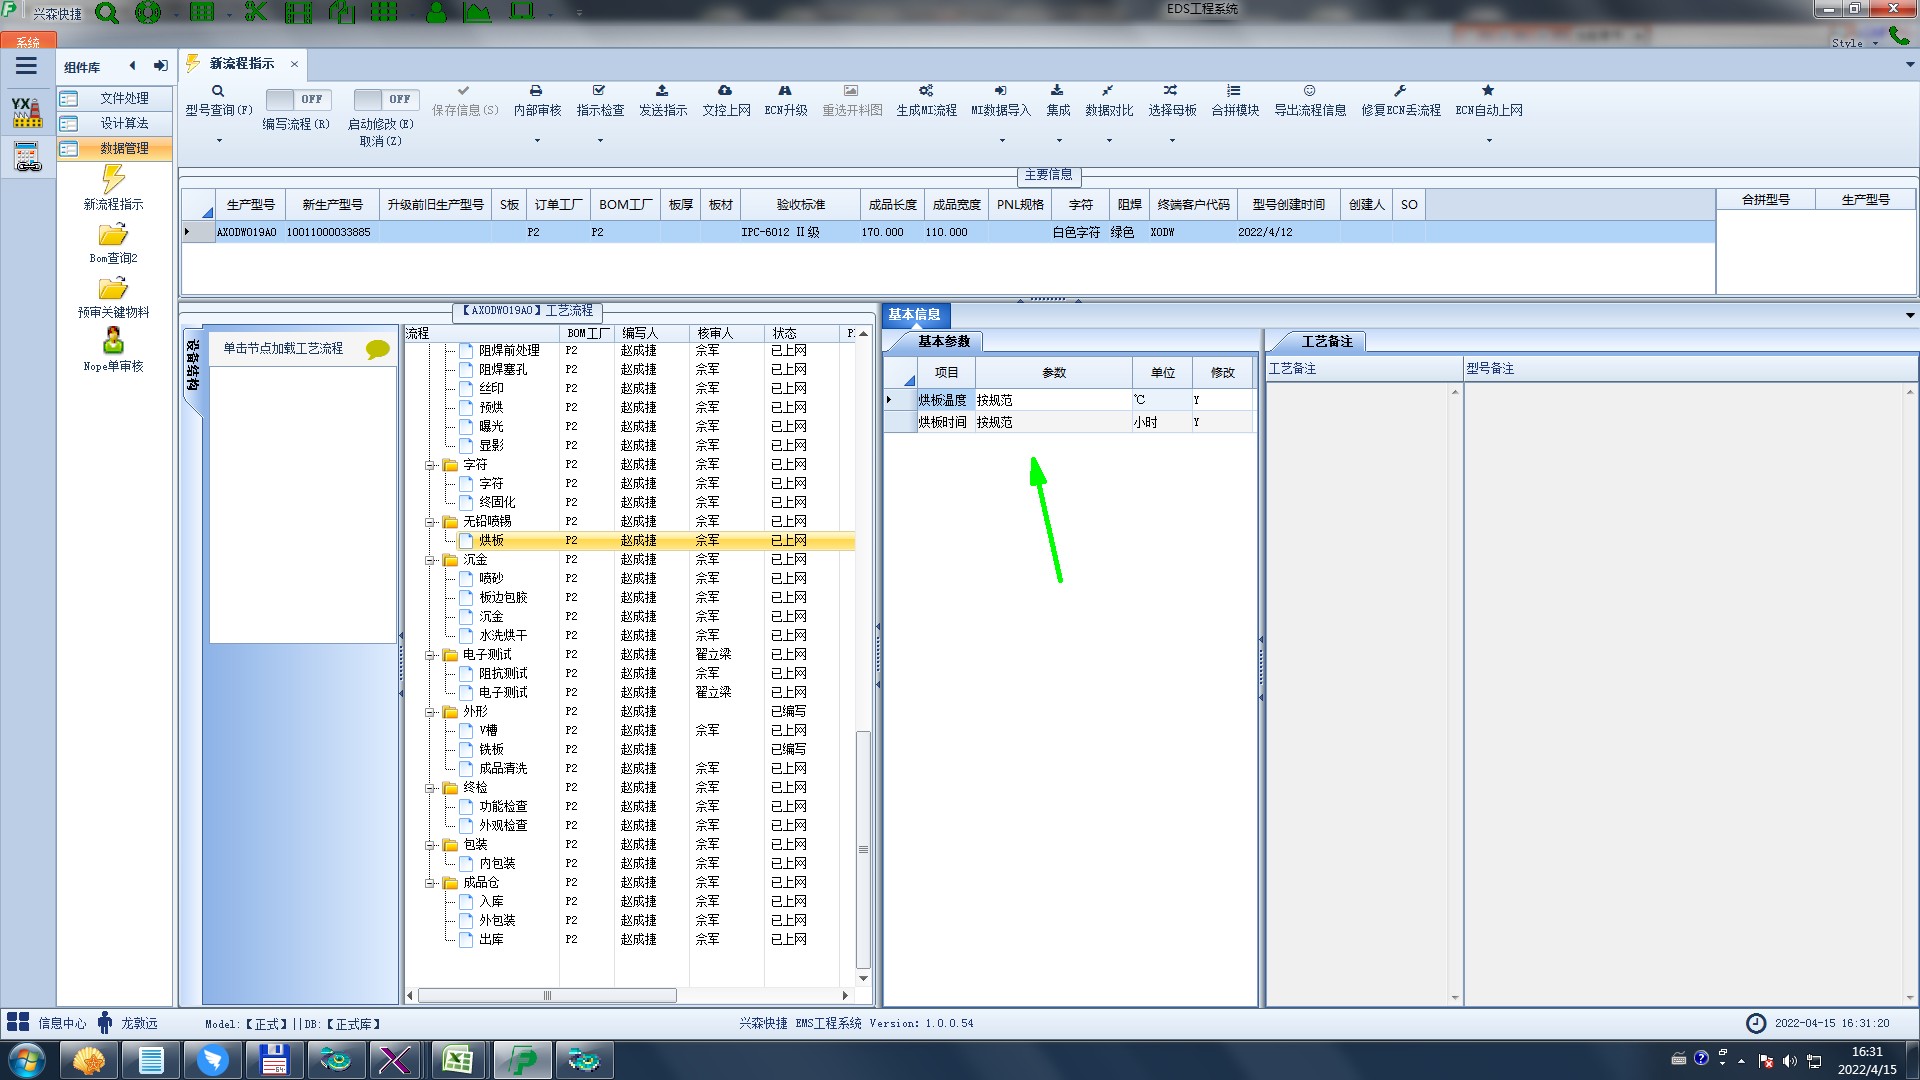Select the 工艺备注 tab
The image size is (1920, 1080).
coord(1326,341)
